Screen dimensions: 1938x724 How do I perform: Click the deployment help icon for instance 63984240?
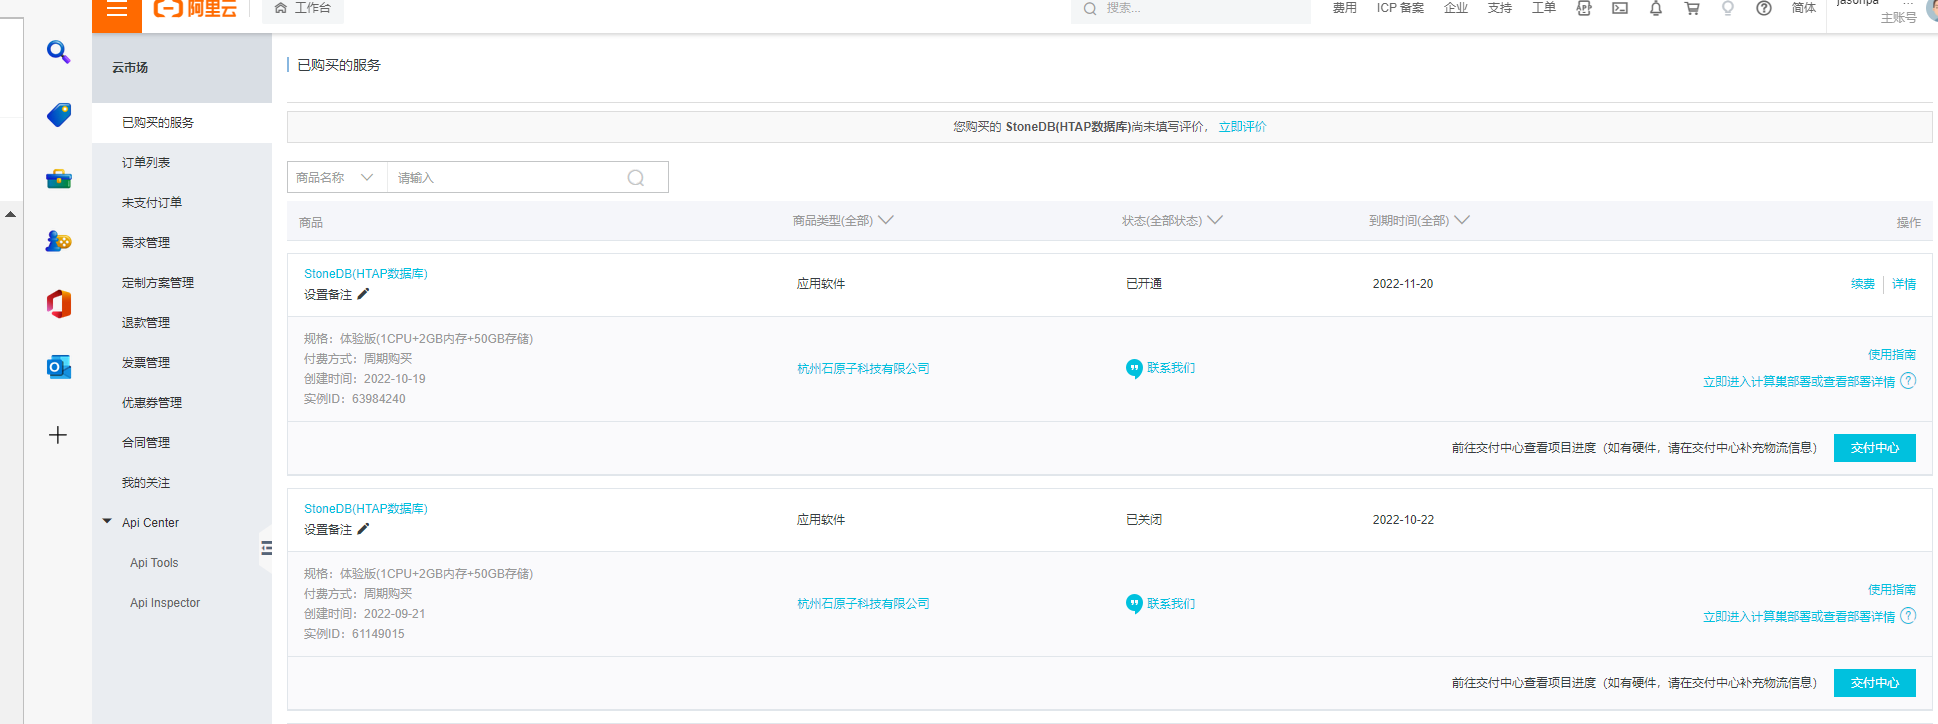pos(1908,381)
